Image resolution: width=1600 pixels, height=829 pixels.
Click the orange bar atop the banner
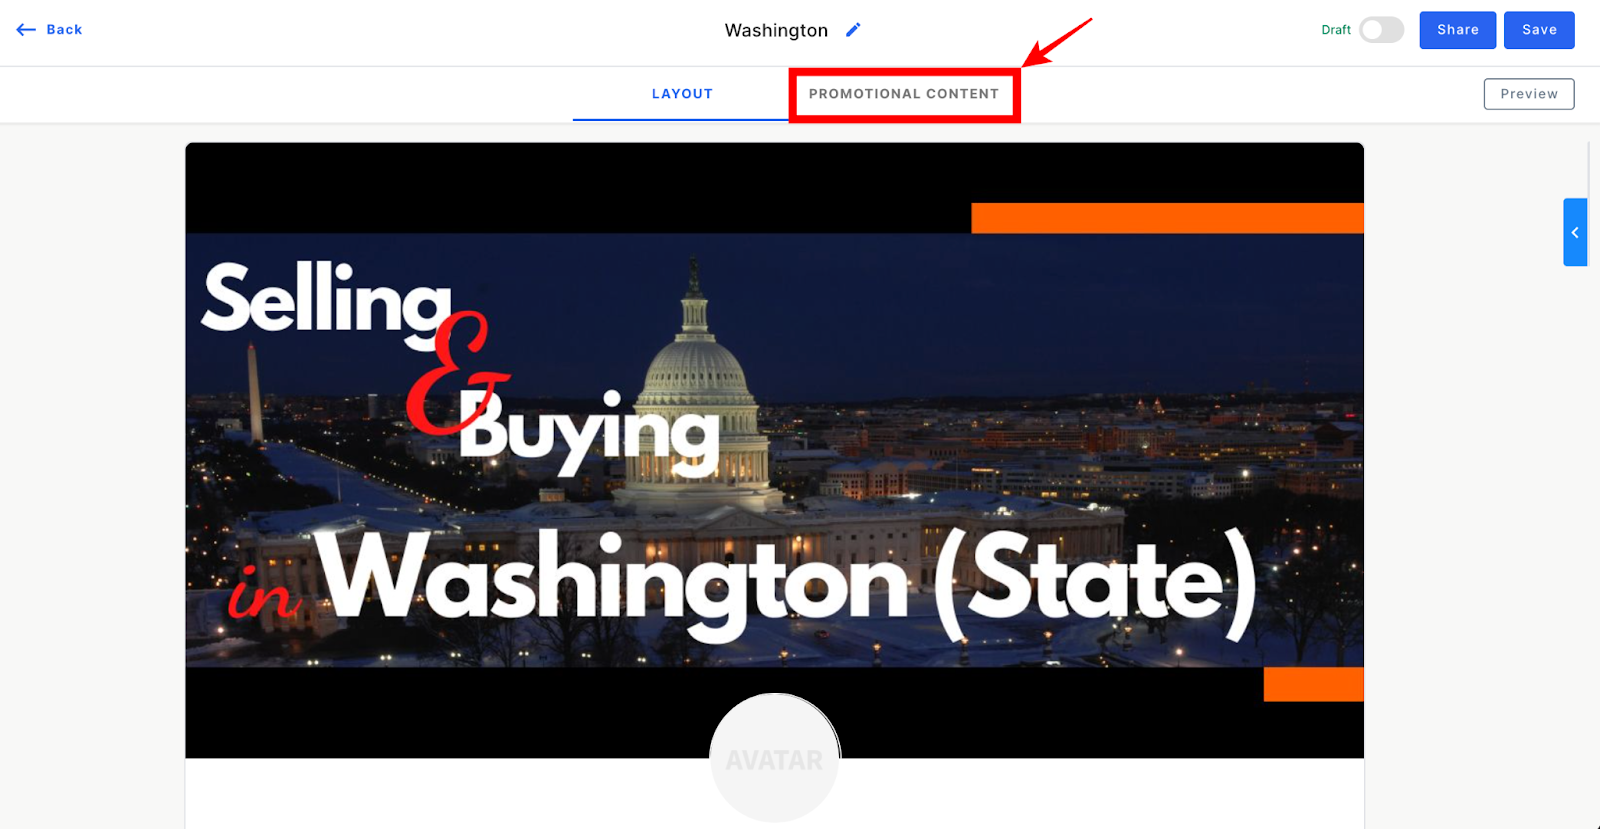[1167, 218]
